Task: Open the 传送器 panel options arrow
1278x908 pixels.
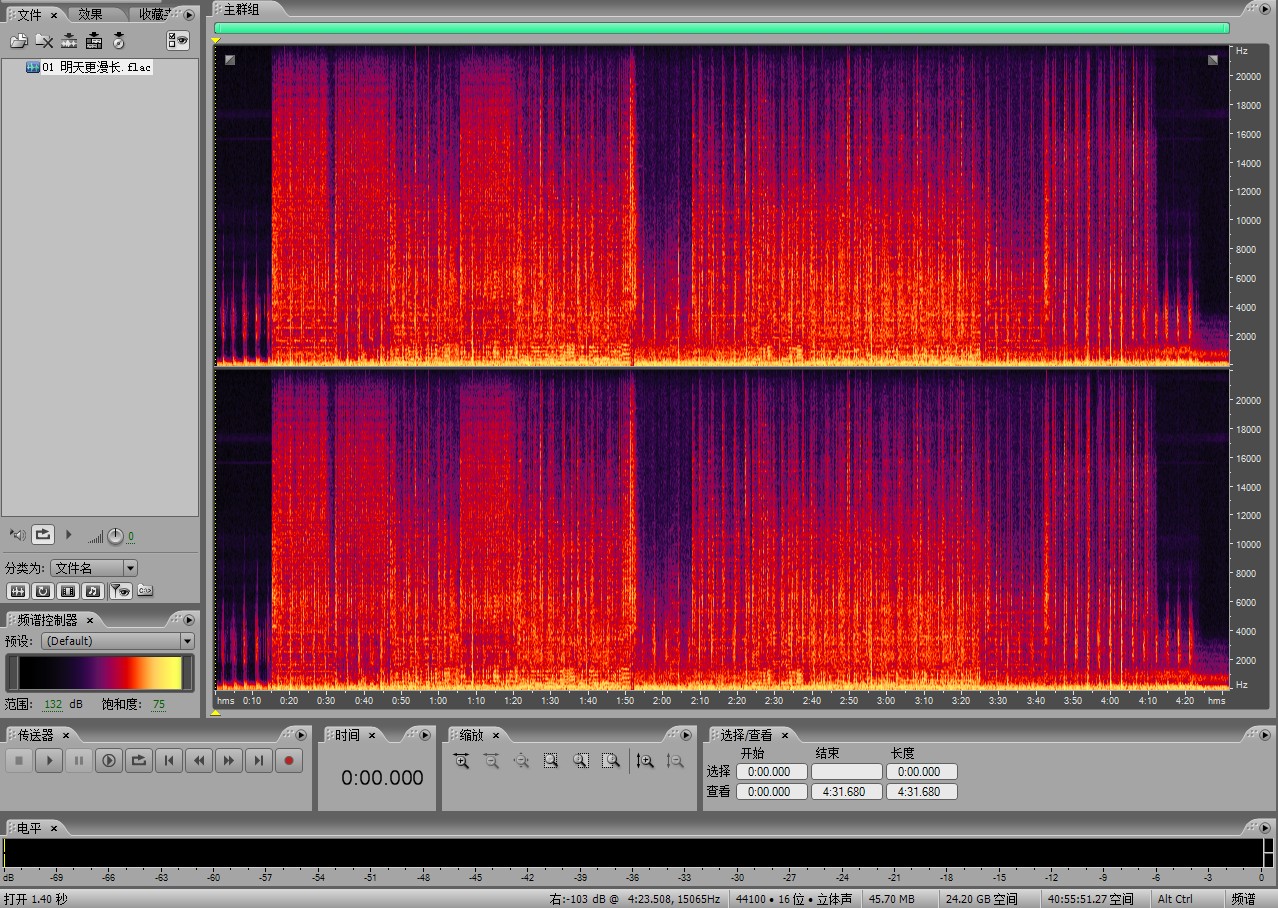Action: [301, 735]
